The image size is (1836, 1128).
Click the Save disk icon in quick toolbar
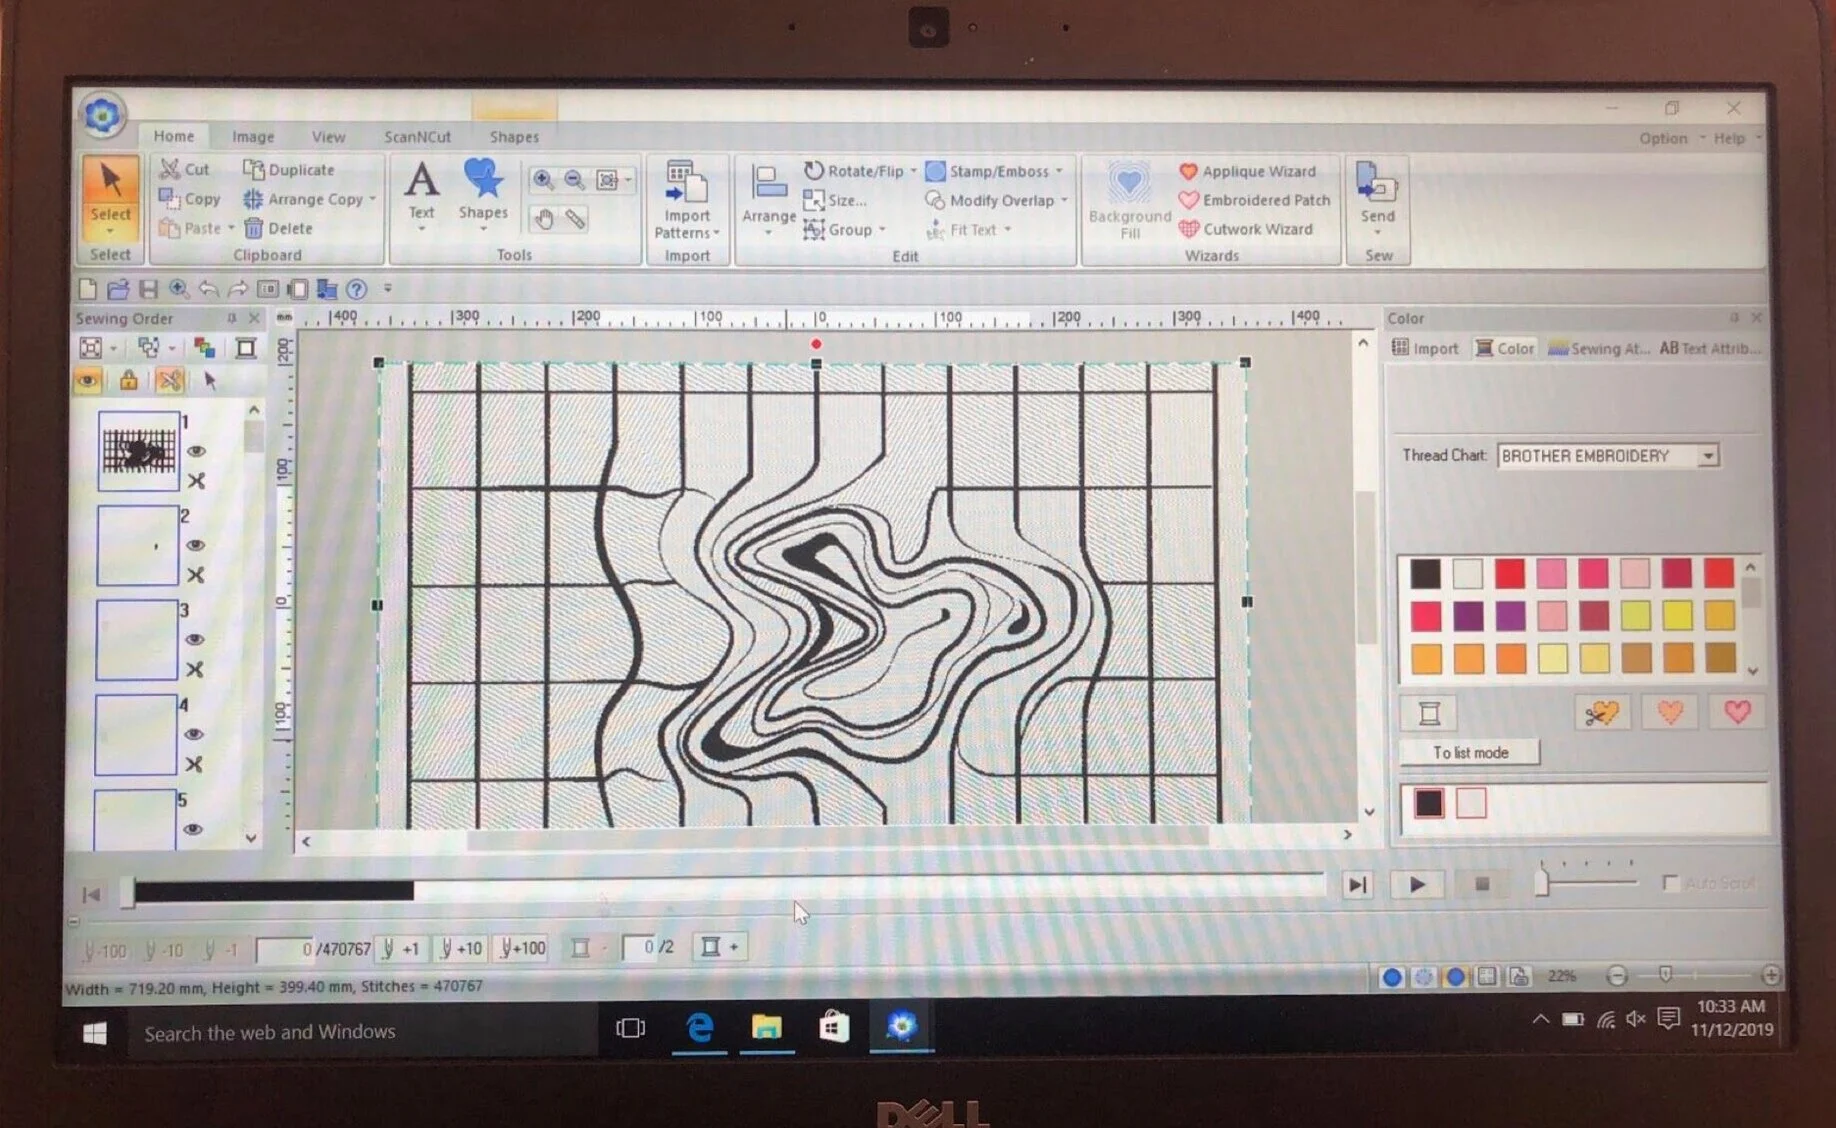point(148,290)
